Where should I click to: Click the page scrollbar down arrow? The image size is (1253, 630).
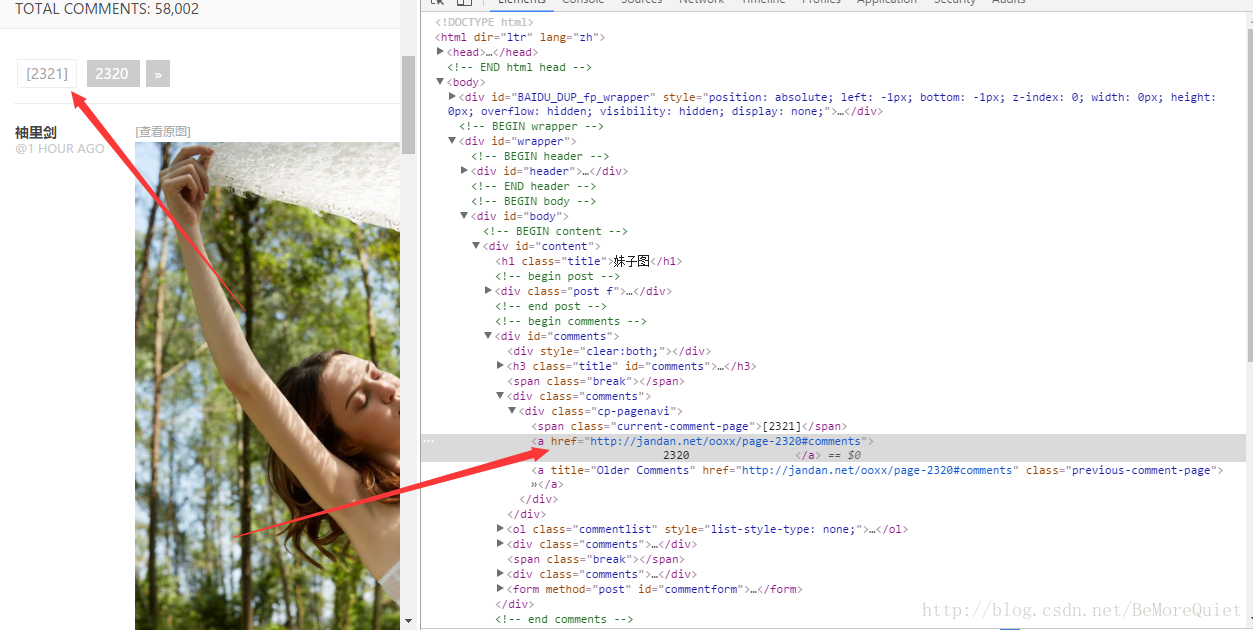408,621
